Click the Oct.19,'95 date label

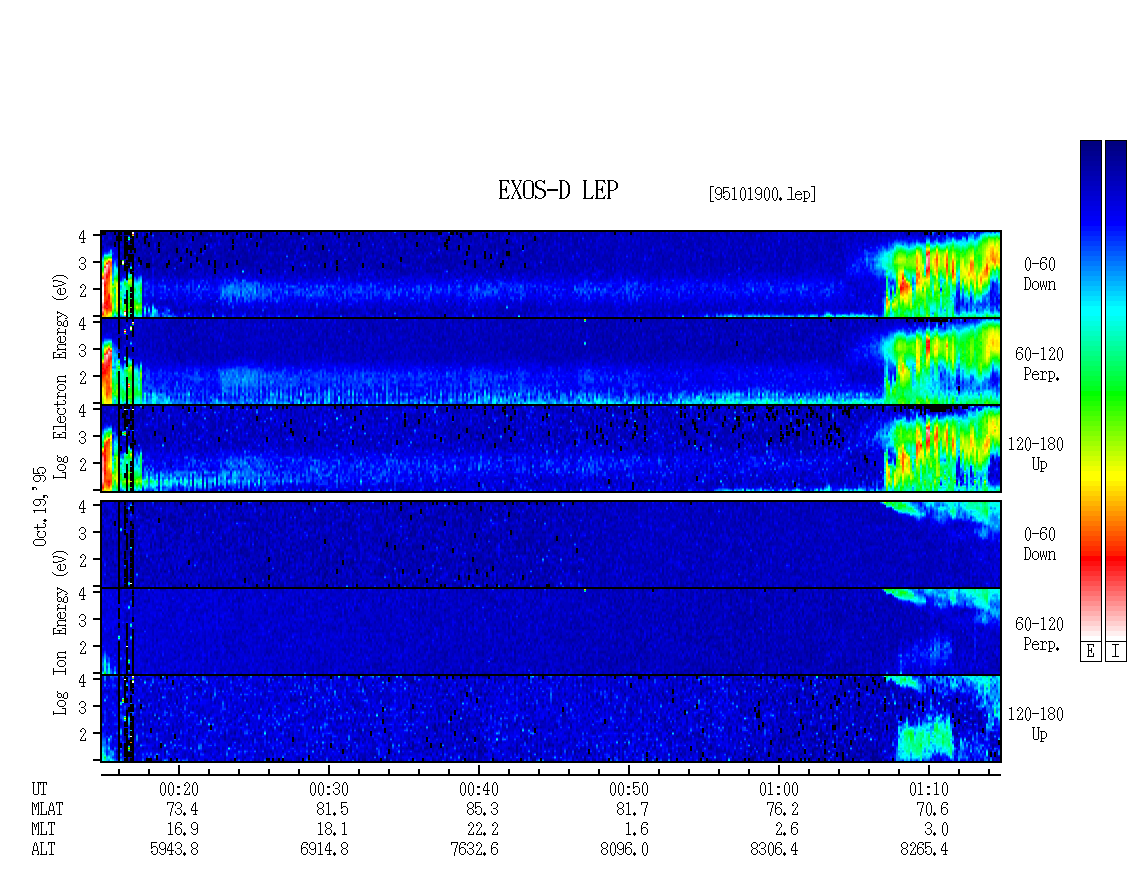[40, 506]
